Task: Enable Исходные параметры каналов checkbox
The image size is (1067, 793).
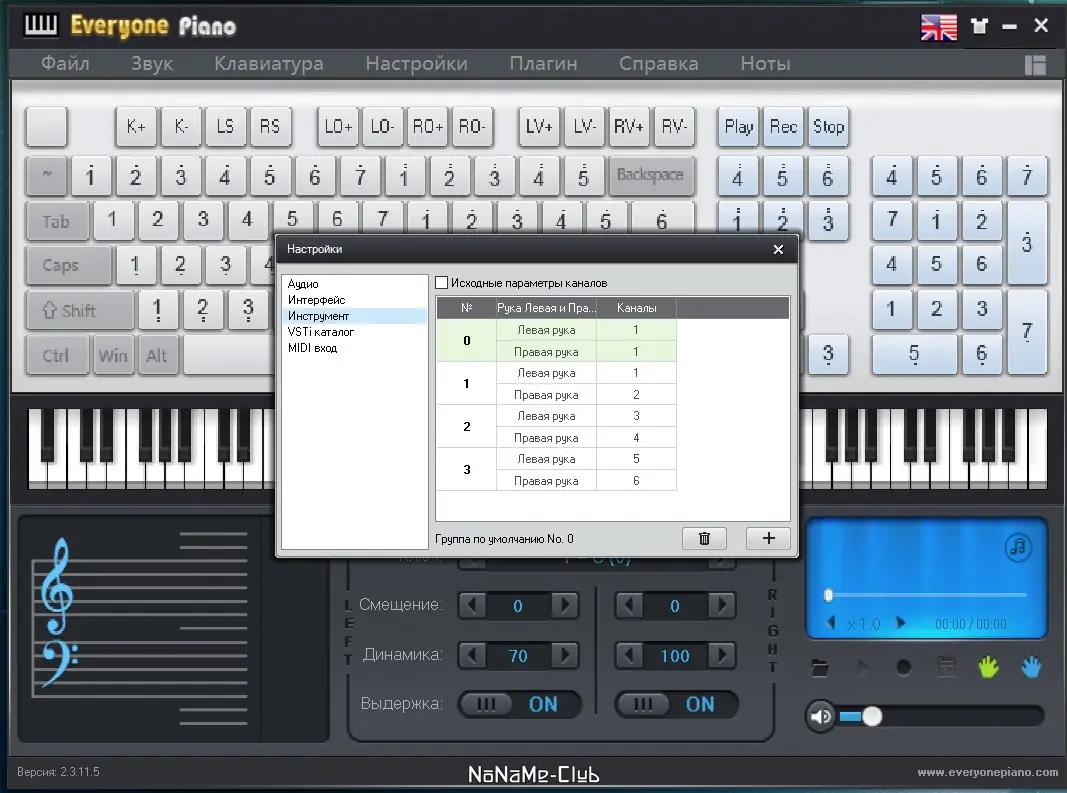Action: coord(442,282)
